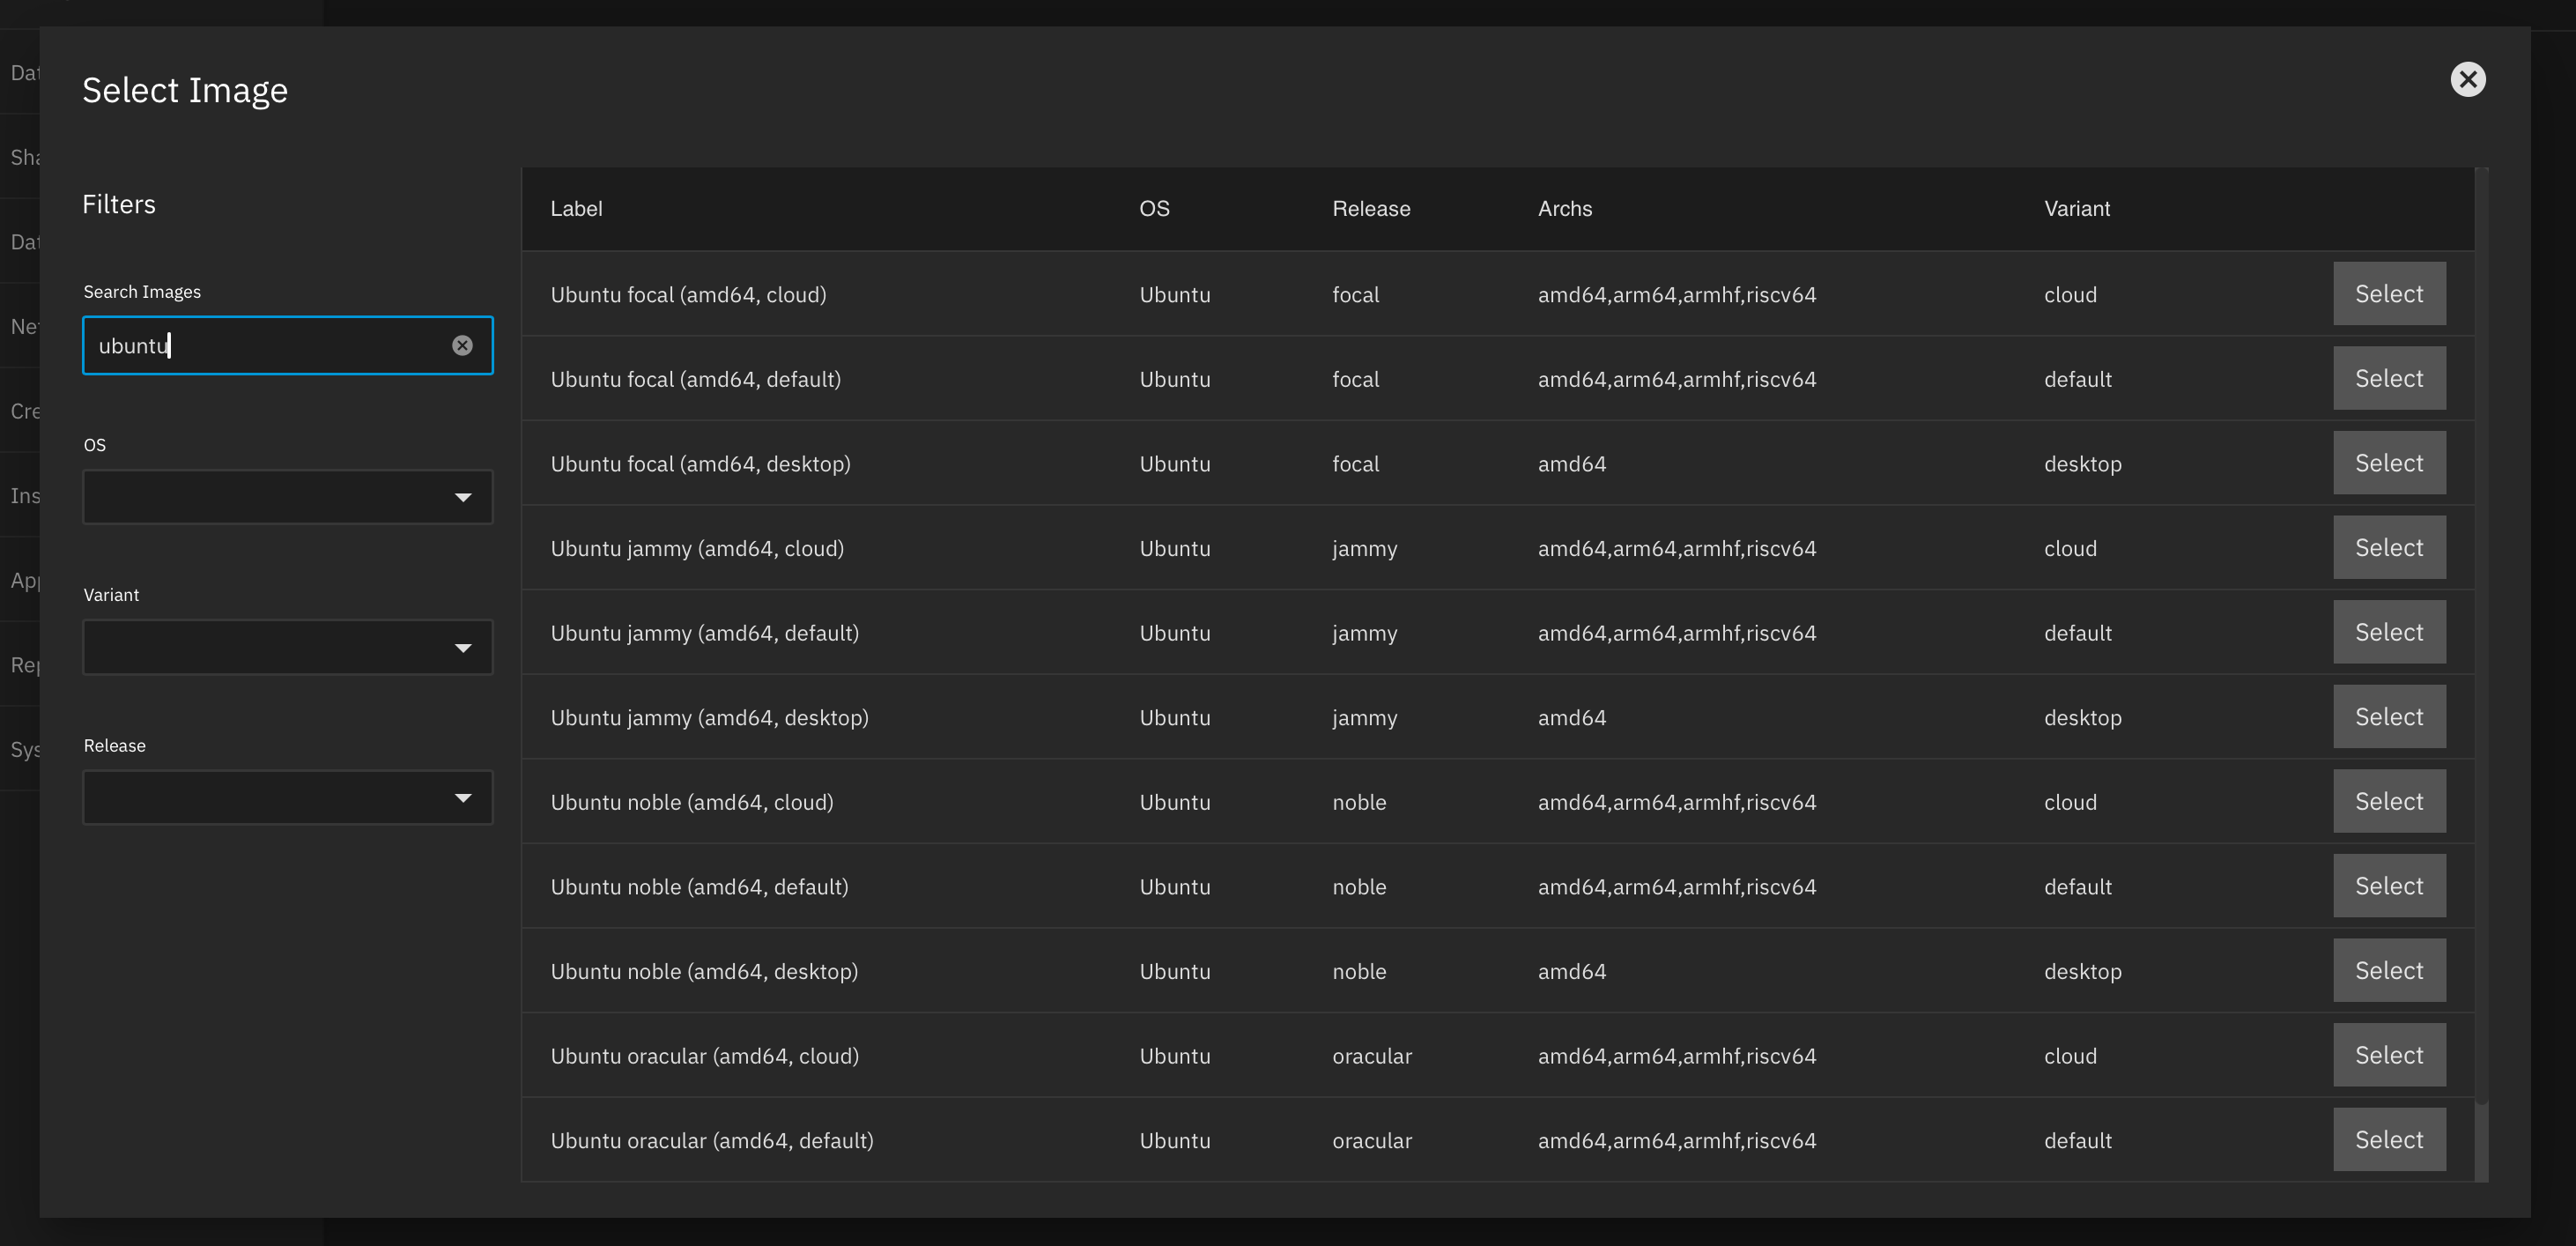This screenshot has height=1246, width=2576.
Task: Click label text Ubuntu noble (amd64, default)
Action: (x=699, y=887)
